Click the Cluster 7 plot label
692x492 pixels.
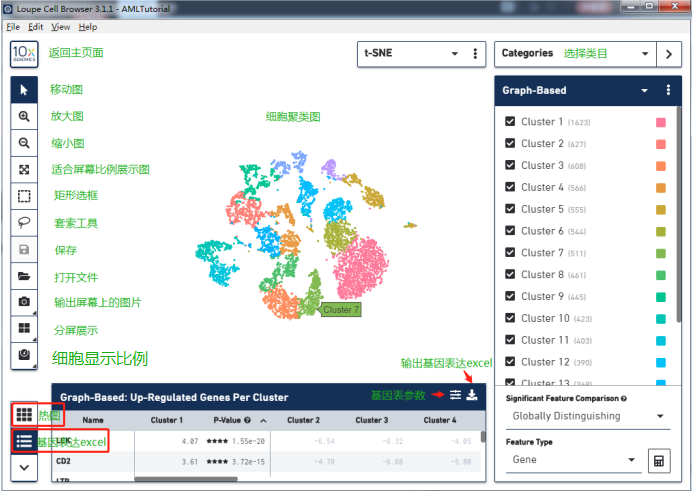(341, 310)
